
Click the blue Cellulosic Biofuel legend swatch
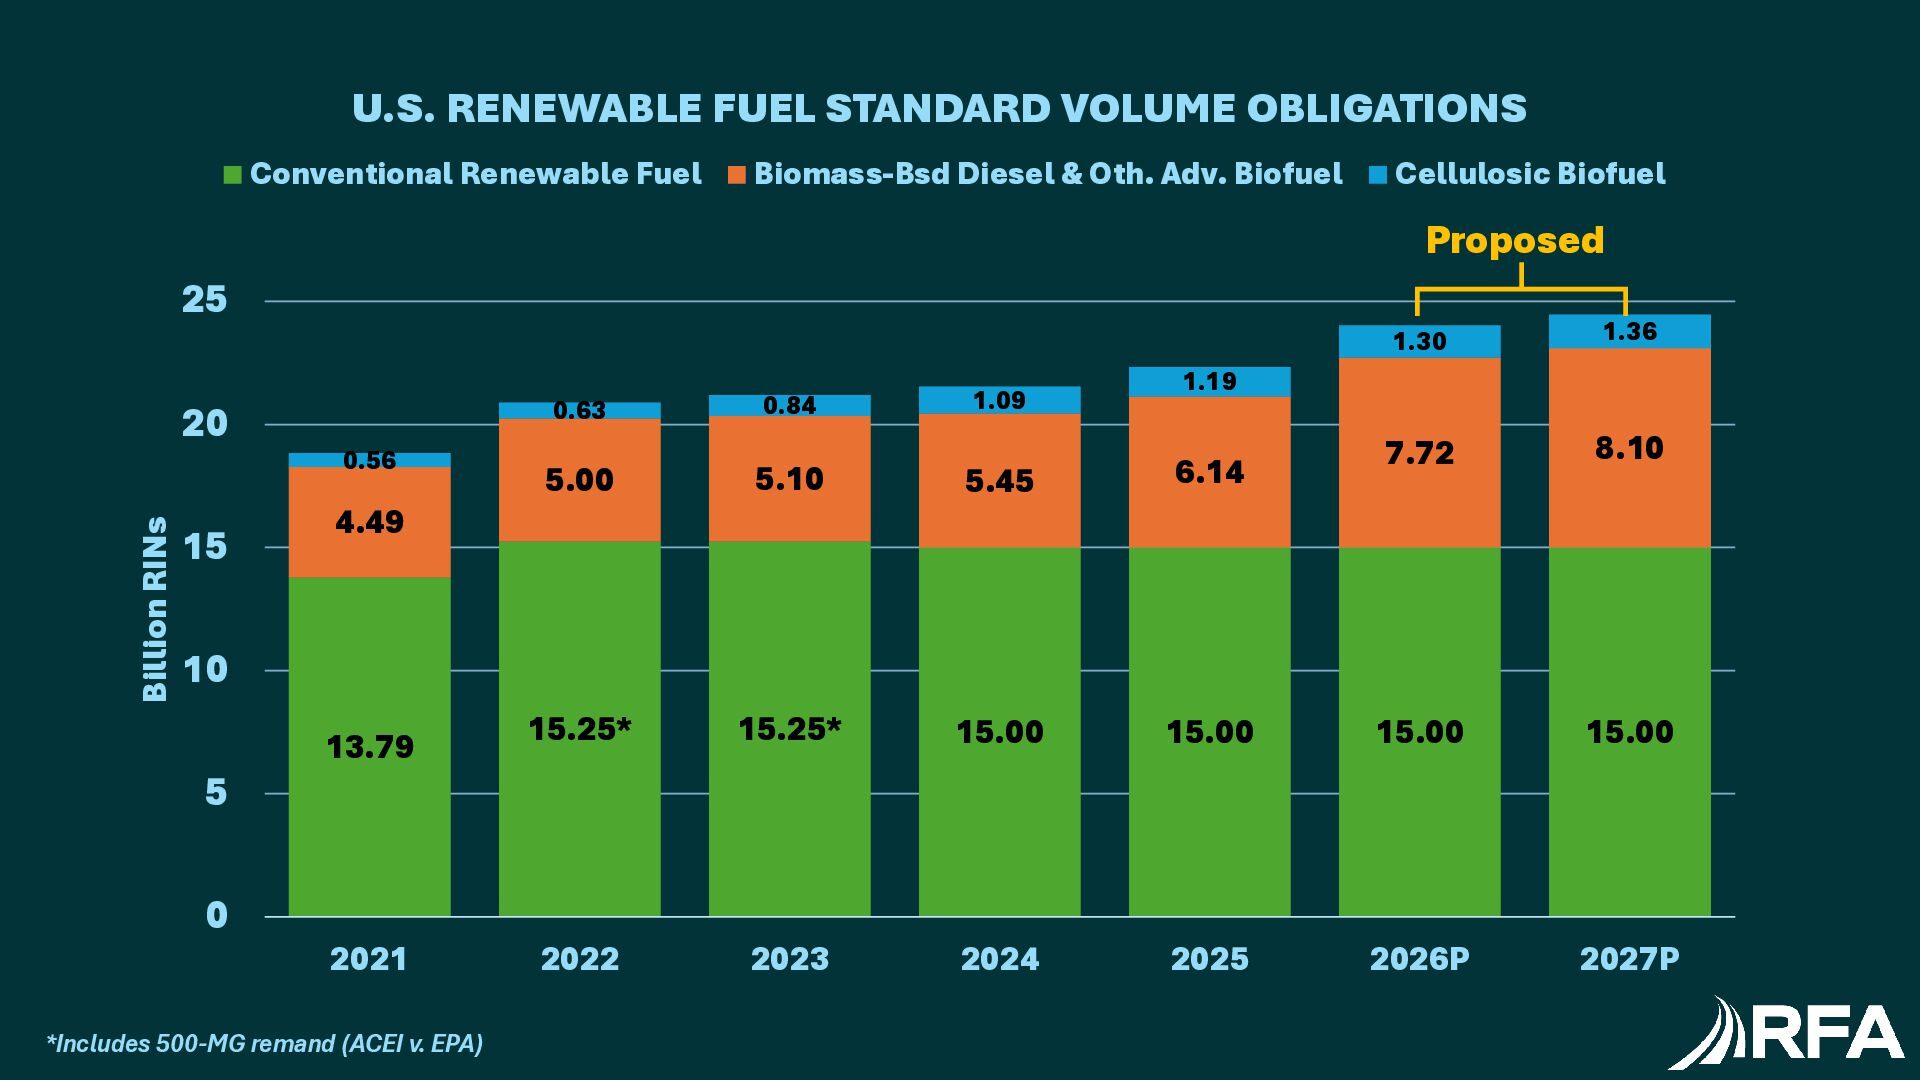pos(1378,175)
